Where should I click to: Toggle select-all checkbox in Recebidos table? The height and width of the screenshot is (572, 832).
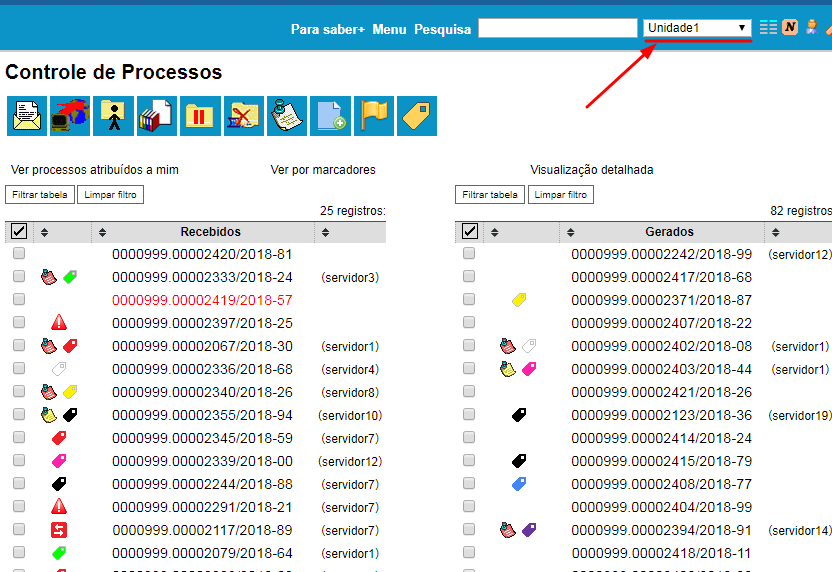point(19,232)
